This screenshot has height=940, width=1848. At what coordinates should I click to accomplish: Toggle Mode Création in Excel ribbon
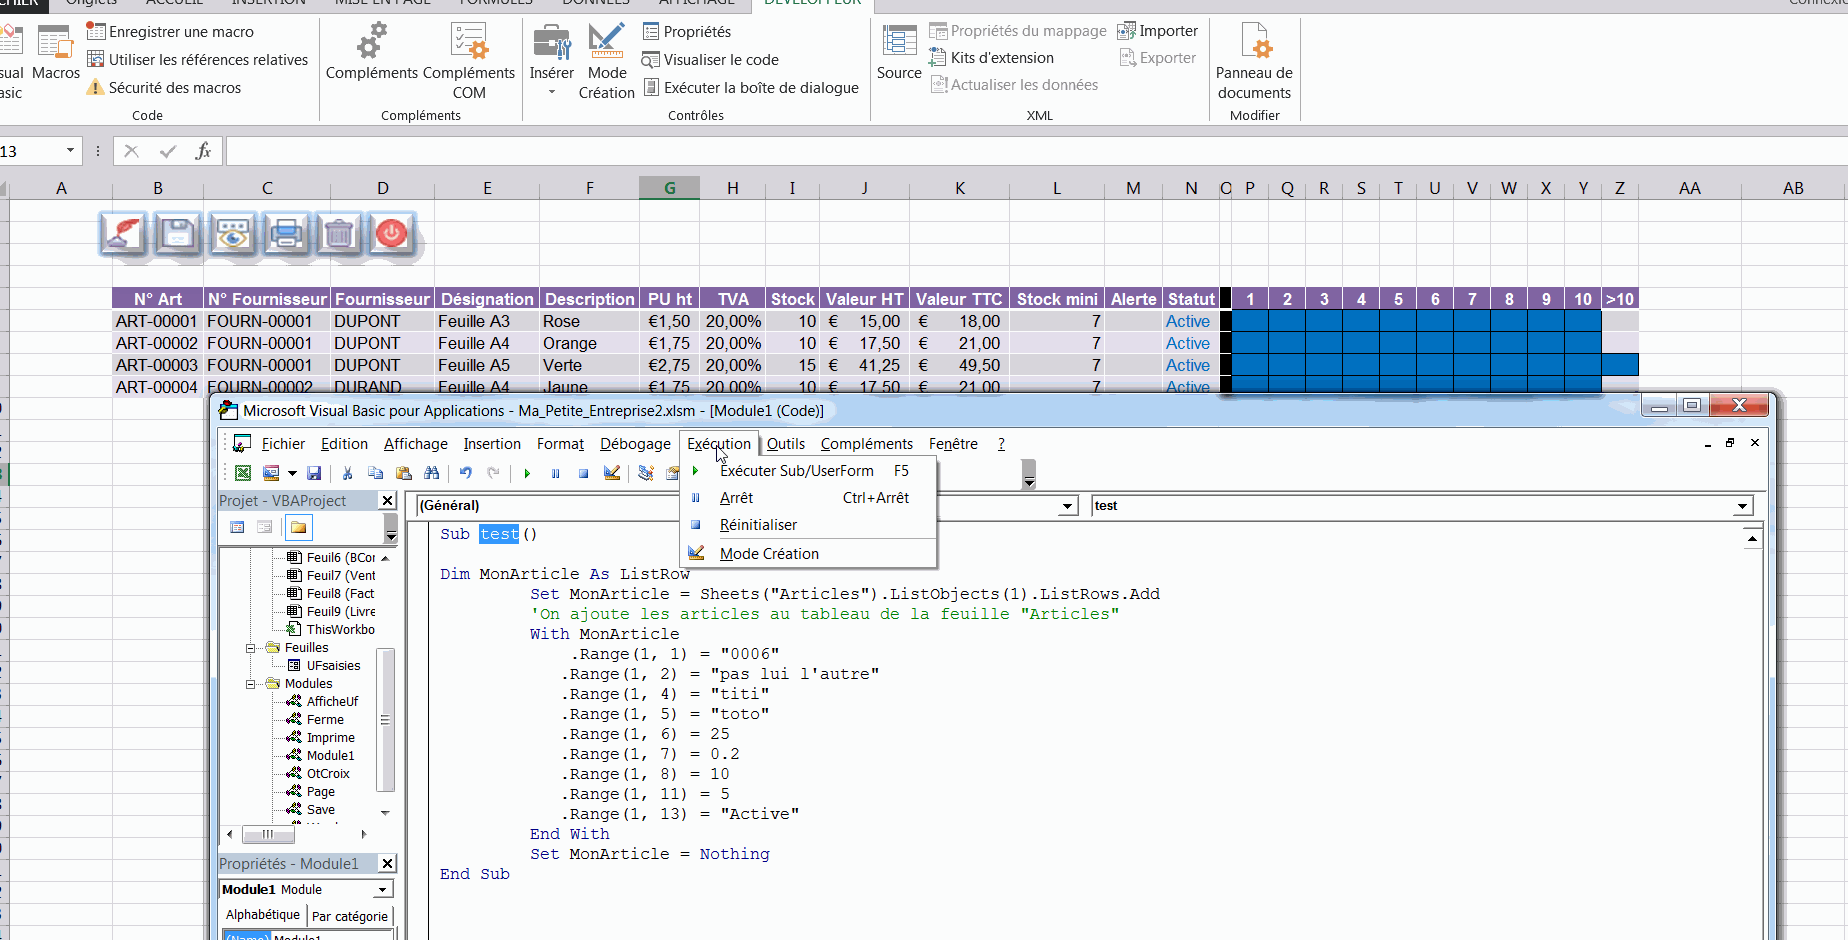607,61
